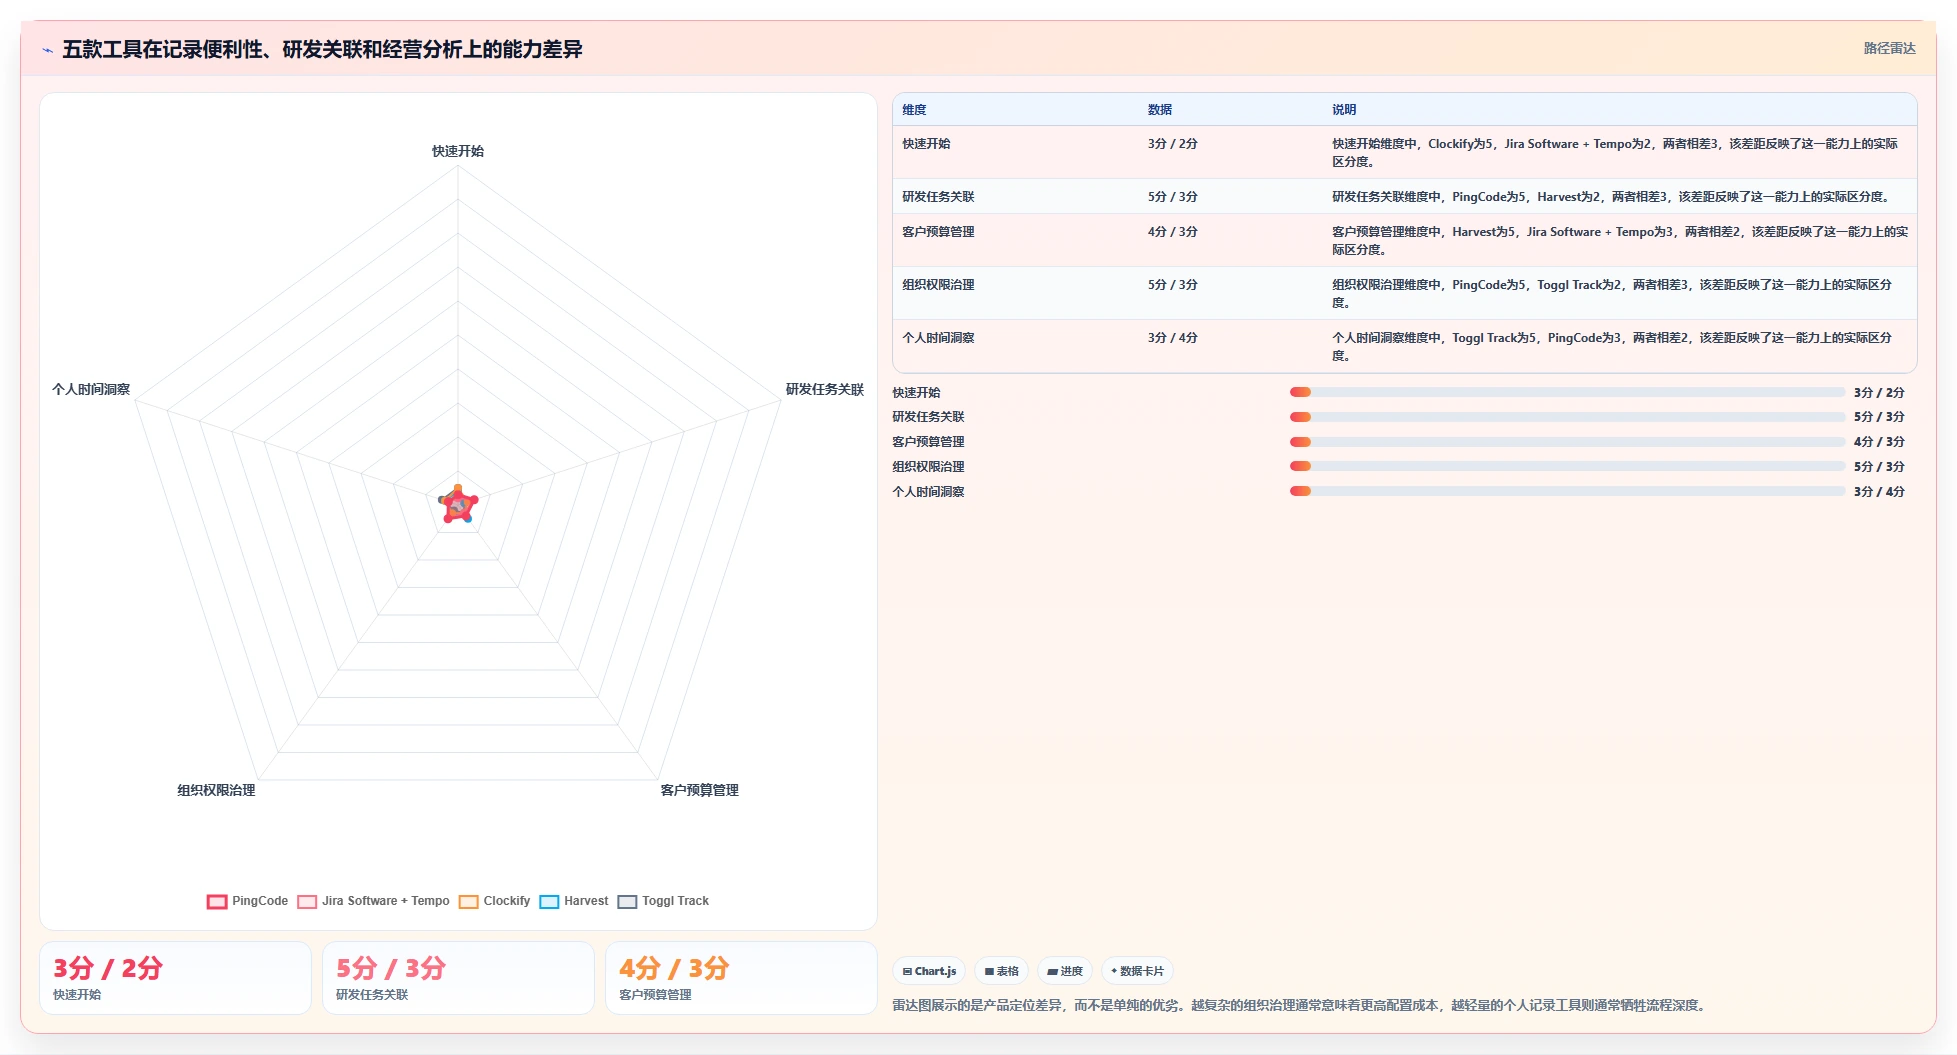
Task: Click the 4分 / 3分 value beside progress bar
Action: [1879, 442]
